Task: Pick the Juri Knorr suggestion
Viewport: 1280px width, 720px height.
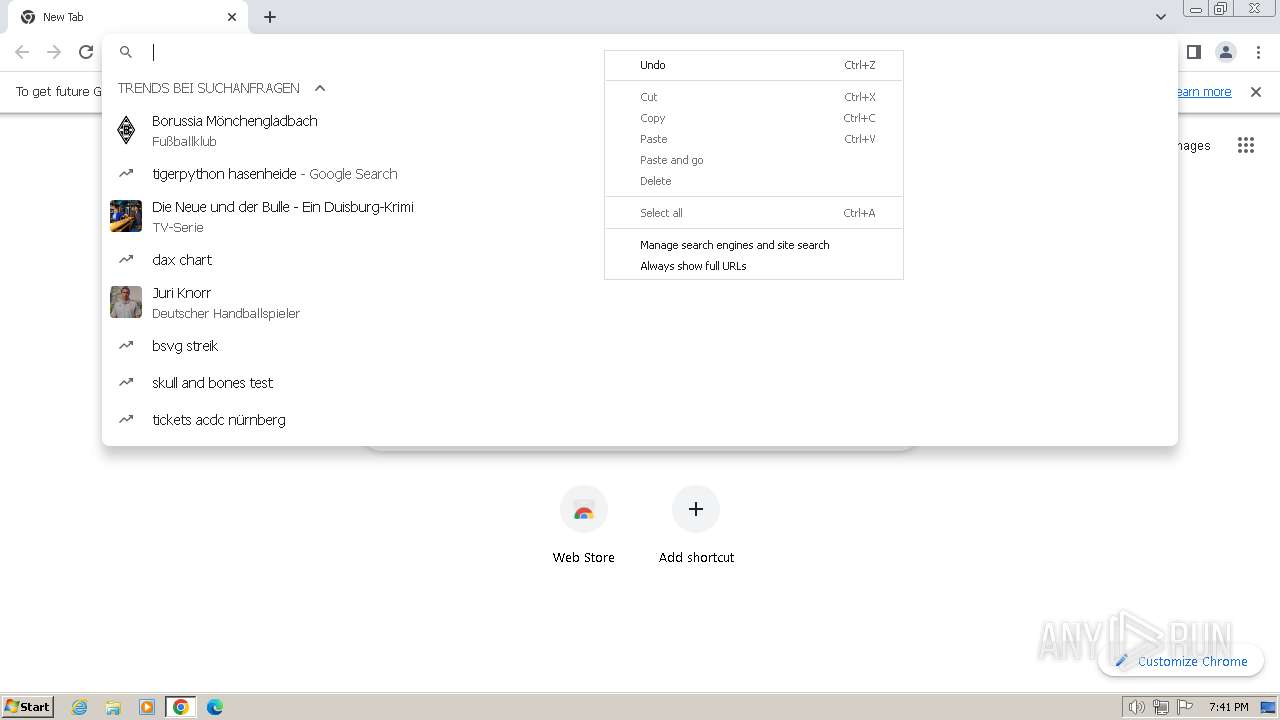Action: click(x=640, y=302)
